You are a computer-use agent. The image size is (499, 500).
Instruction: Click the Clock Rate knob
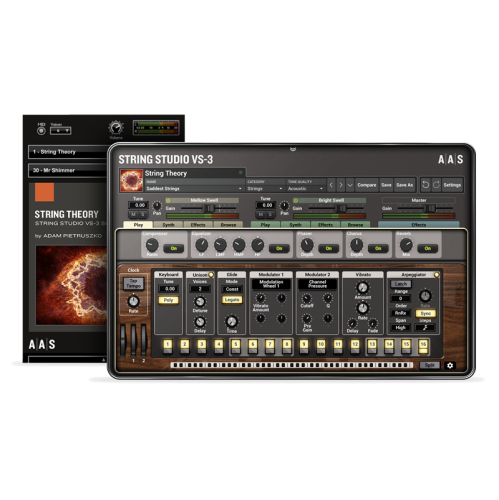tap(133, 301)
